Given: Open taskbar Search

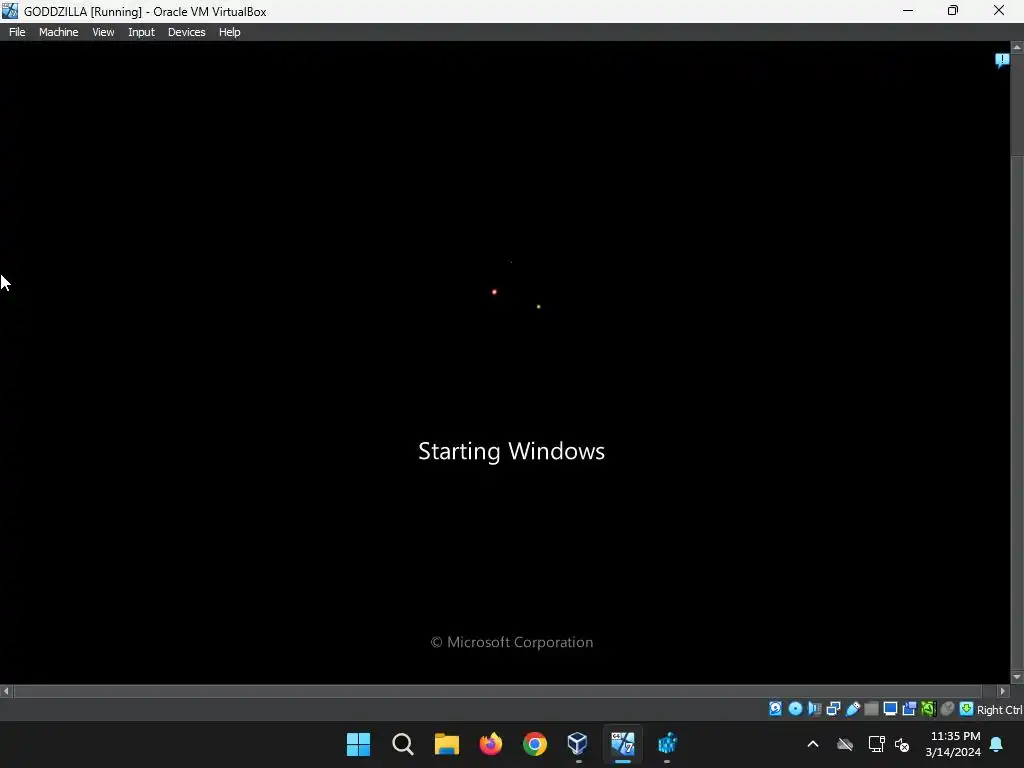Looking at the screenshot, I should (402, 744).
